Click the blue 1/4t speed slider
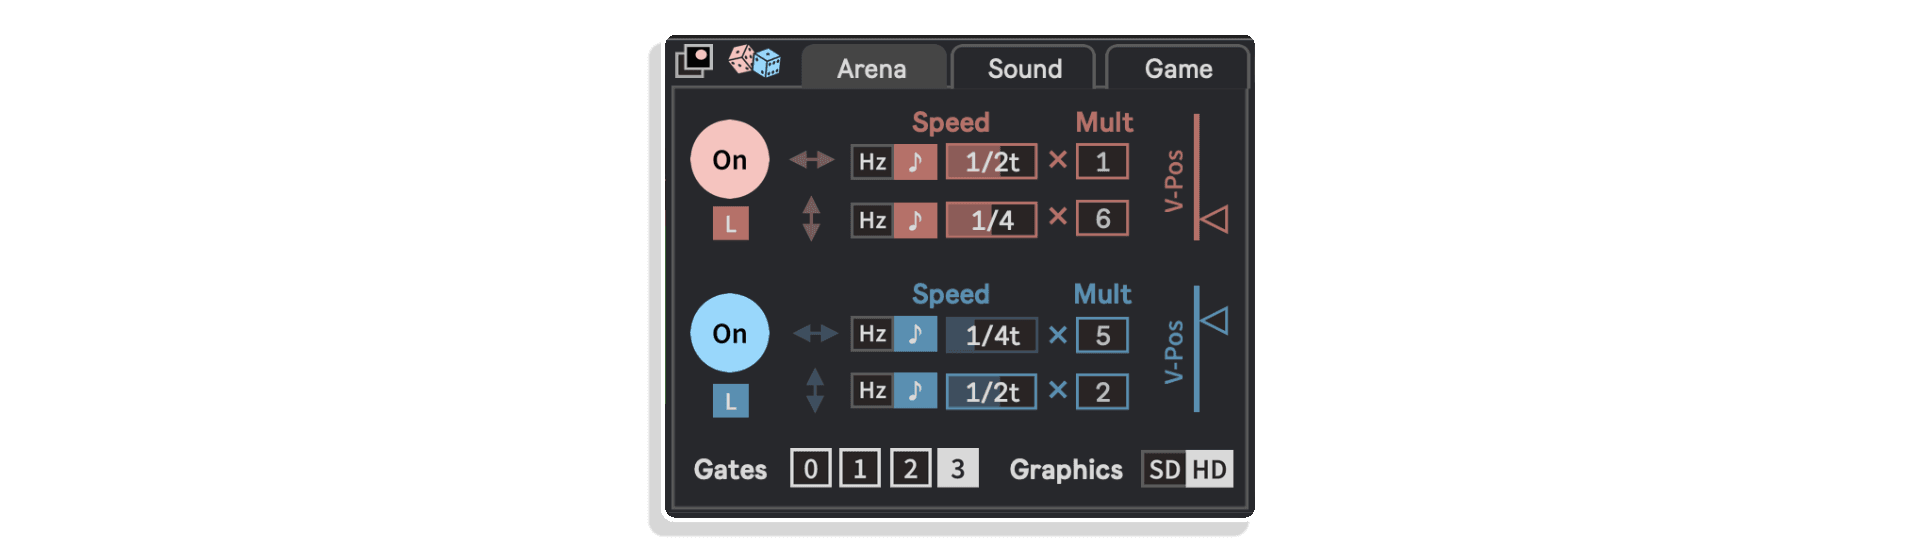Viewport: 1920px width, 551px height. tap(992, 335)
